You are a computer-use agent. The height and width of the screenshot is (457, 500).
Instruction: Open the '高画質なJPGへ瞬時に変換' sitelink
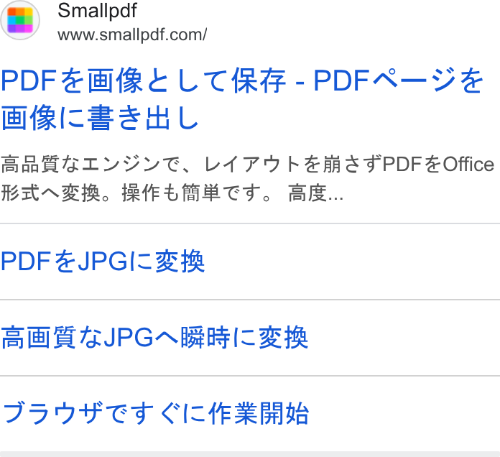(x=154, y=337)
